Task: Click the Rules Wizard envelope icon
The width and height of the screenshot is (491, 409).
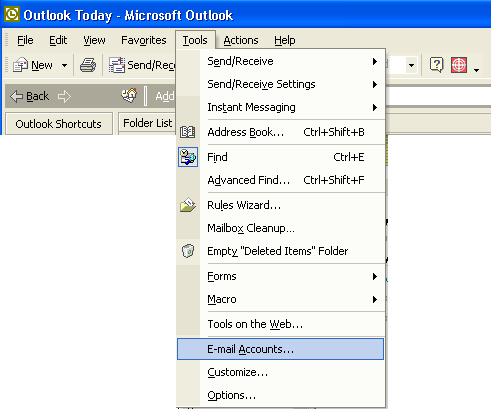Action: tap(188, 205)
